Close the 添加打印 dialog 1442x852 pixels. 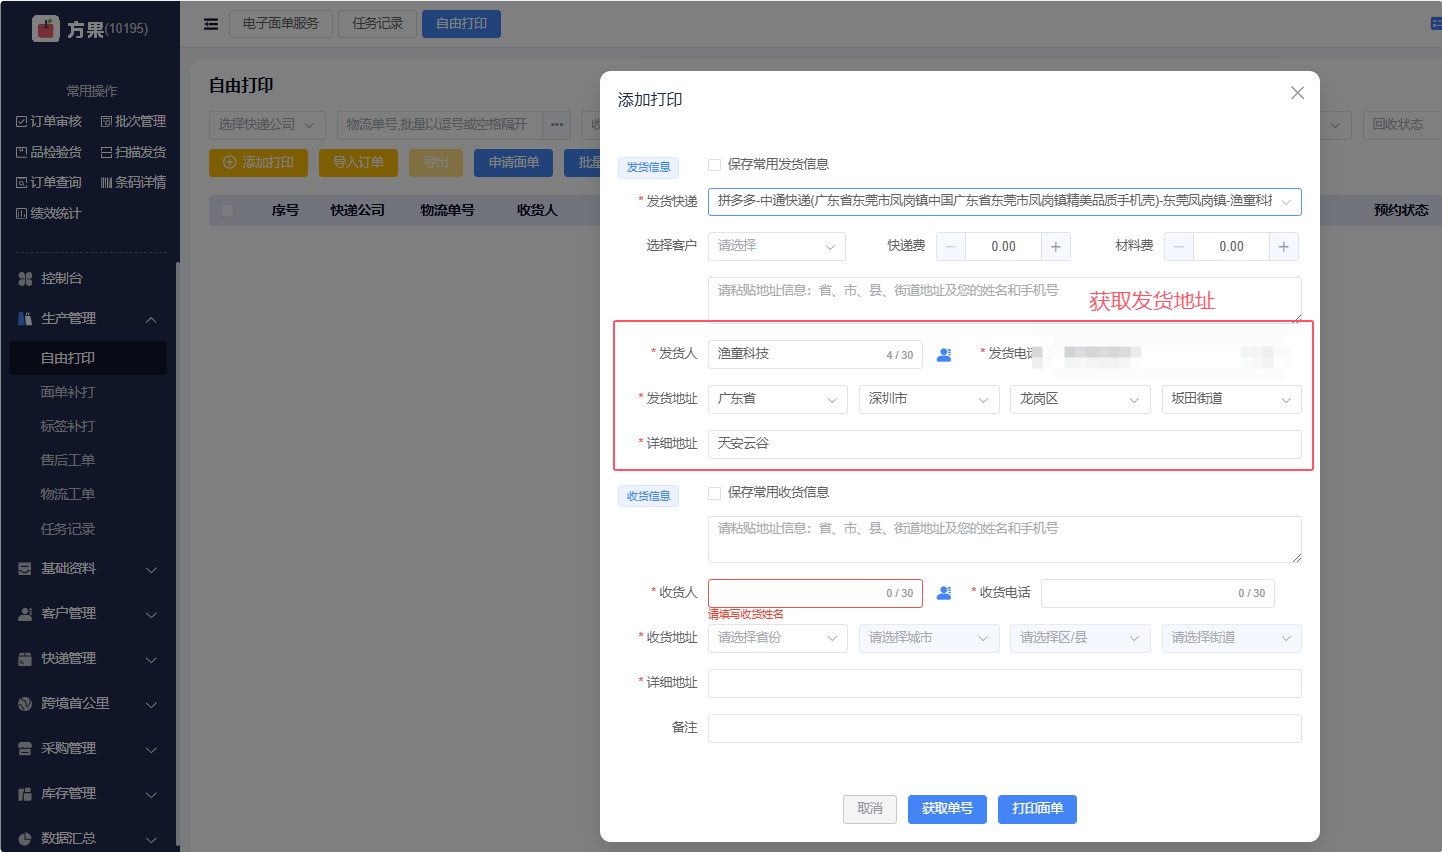tap(1297, 93)
